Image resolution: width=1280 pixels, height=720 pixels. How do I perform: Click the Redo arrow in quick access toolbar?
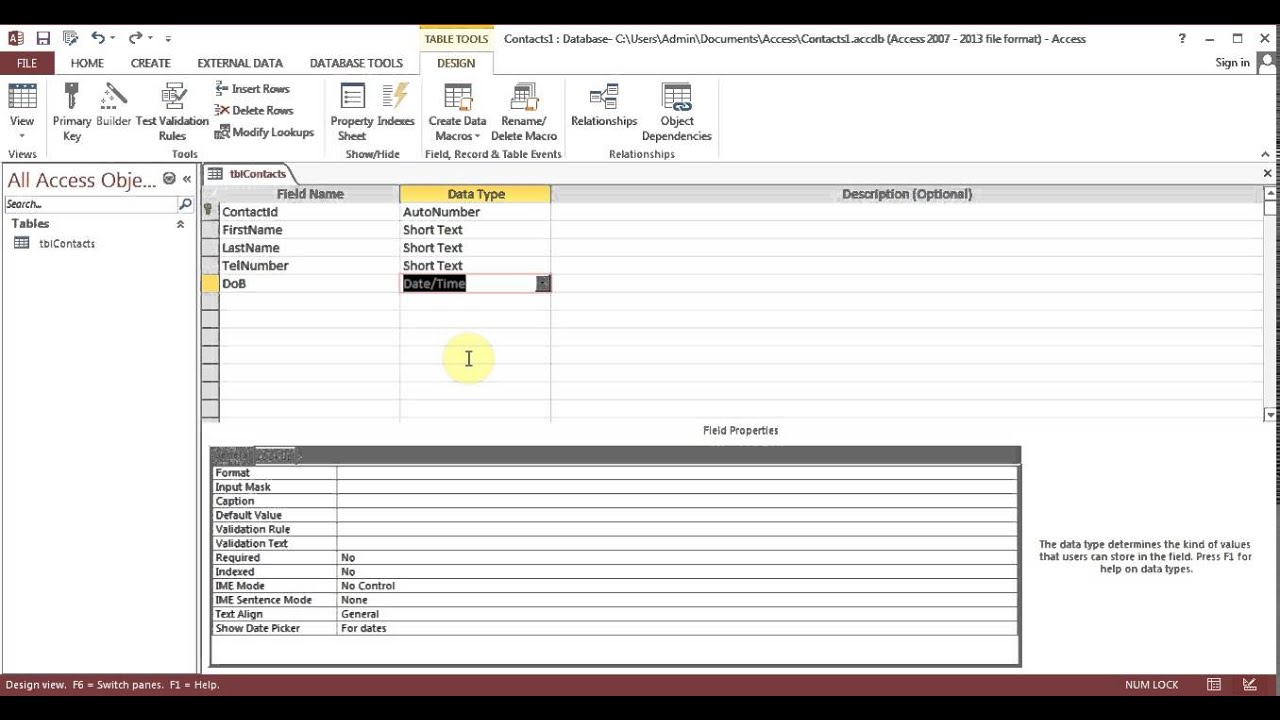tap(135, 38)
